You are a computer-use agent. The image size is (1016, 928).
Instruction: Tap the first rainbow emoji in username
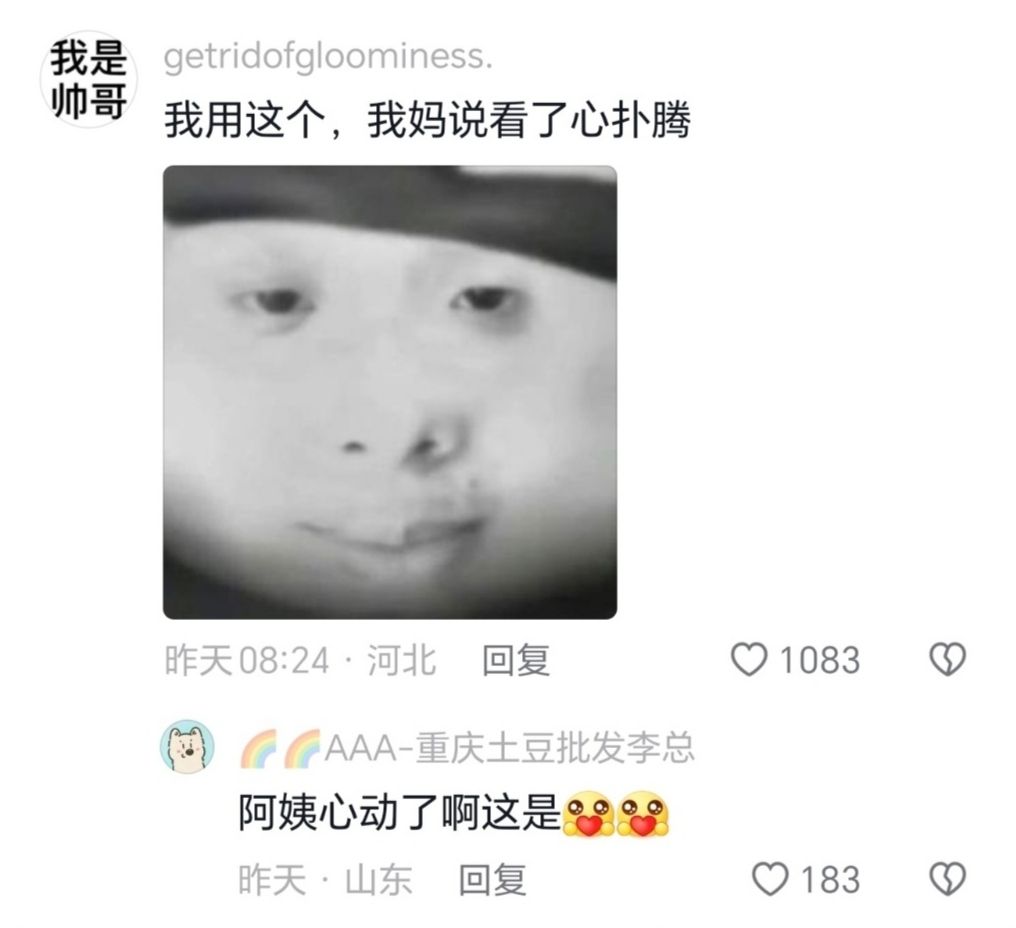[258, 748]
